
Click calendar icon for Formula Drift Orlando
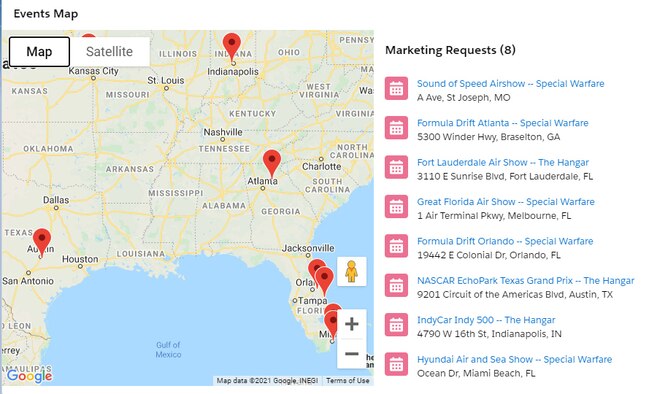tap(396, 246)
